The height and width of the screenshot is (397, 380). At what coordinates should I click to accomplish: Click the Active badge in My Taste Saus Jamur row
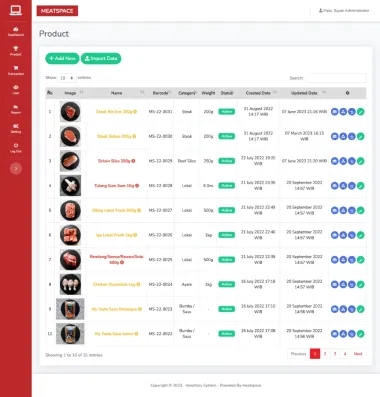[x=227, y=334]
